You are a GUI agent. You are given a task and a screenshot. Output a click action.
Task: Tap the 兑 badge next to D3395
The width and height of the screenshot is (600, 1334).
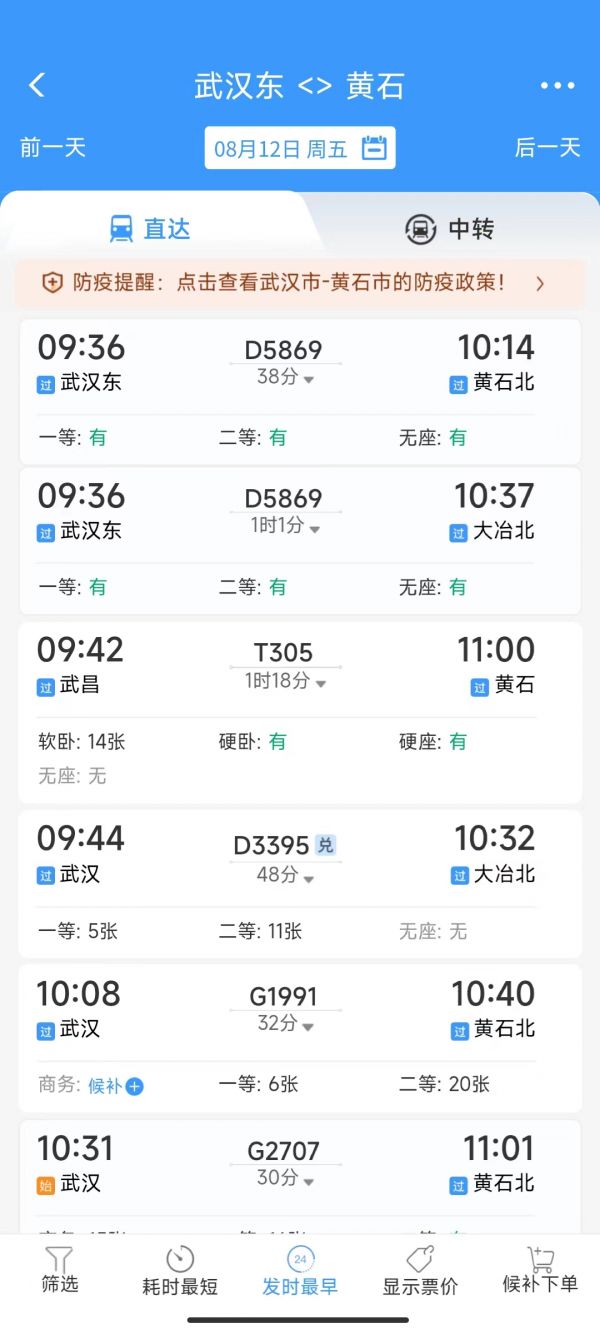click(325, 845)
